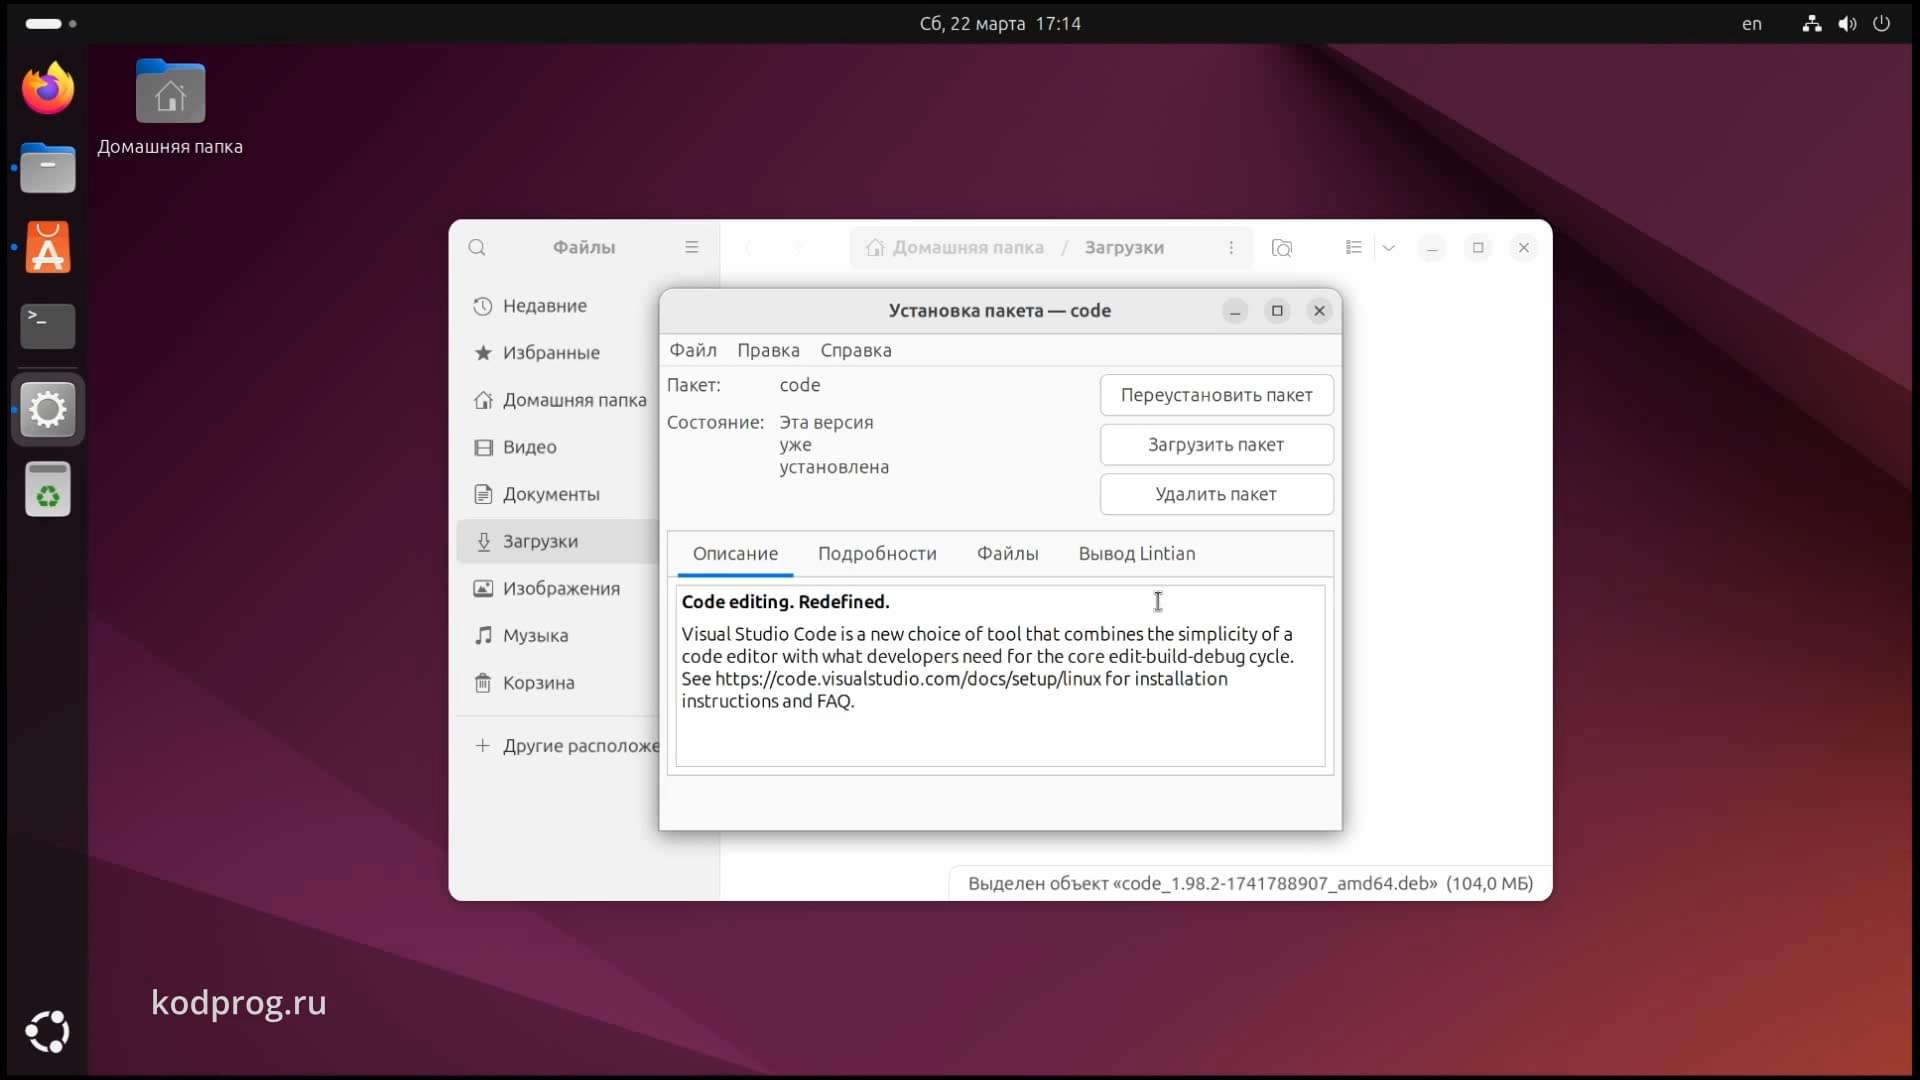Image resolution: width=1920 pixels, height=1080 pixels.
Task: Open Settings gear icon in dock
Action: 48,409
